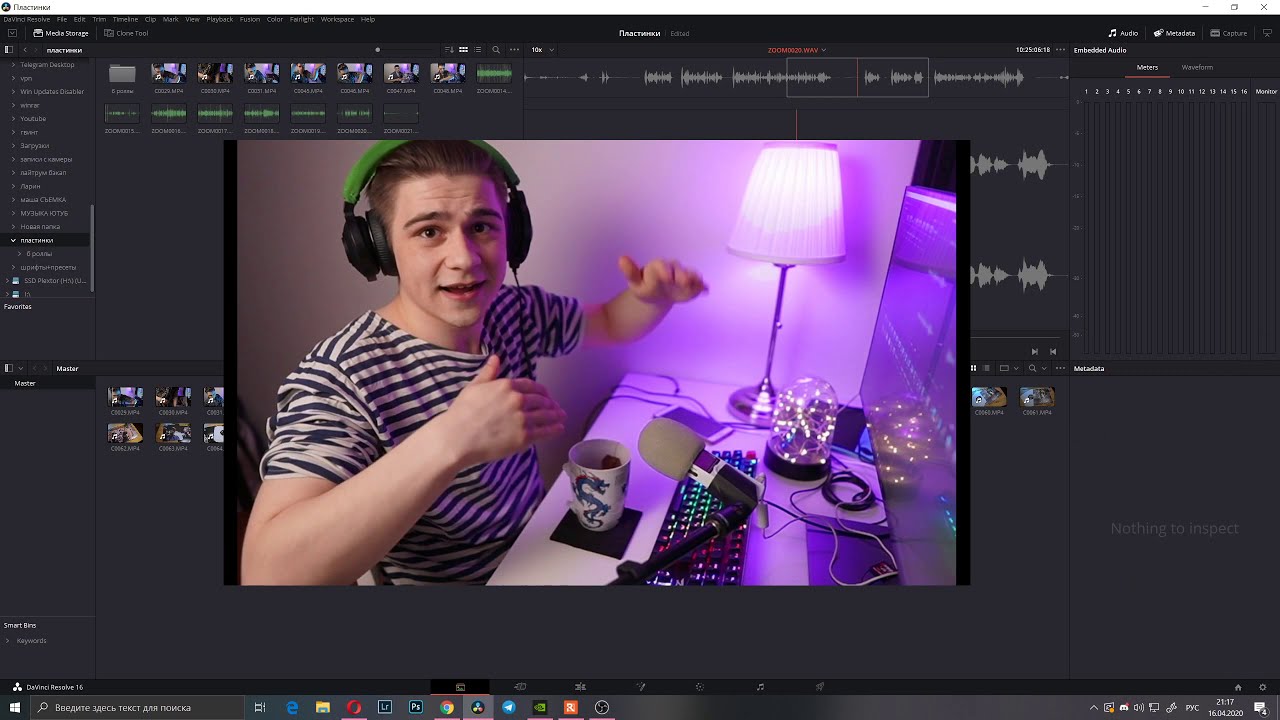Screen dimensions: 1280x720
Task: Switch media pool to thumbnail view
Action: pyautogui.click(x=973, y=368)
